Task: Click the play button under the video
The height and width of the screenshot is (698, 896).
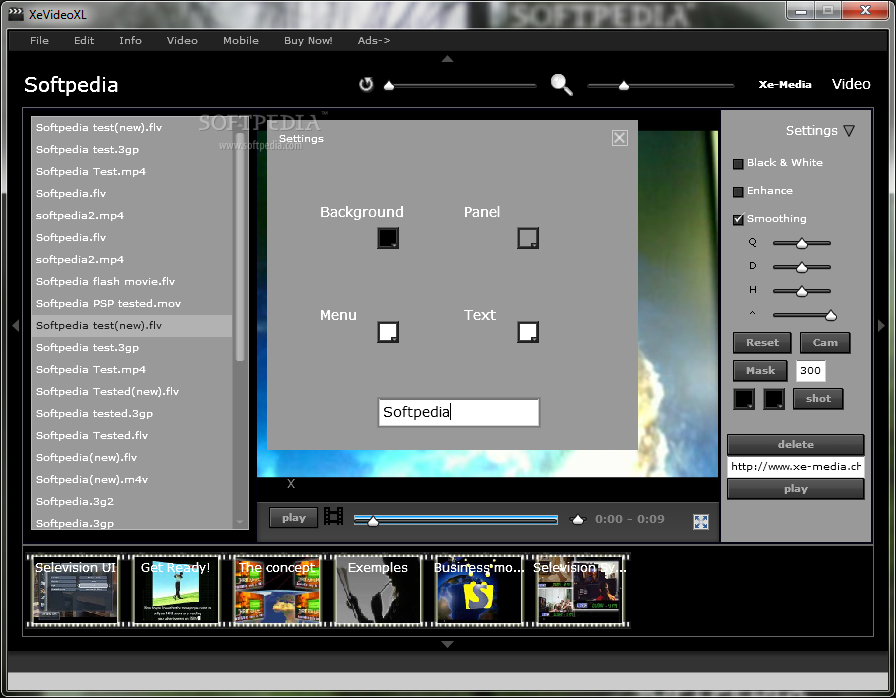Action: pos(294,518)
